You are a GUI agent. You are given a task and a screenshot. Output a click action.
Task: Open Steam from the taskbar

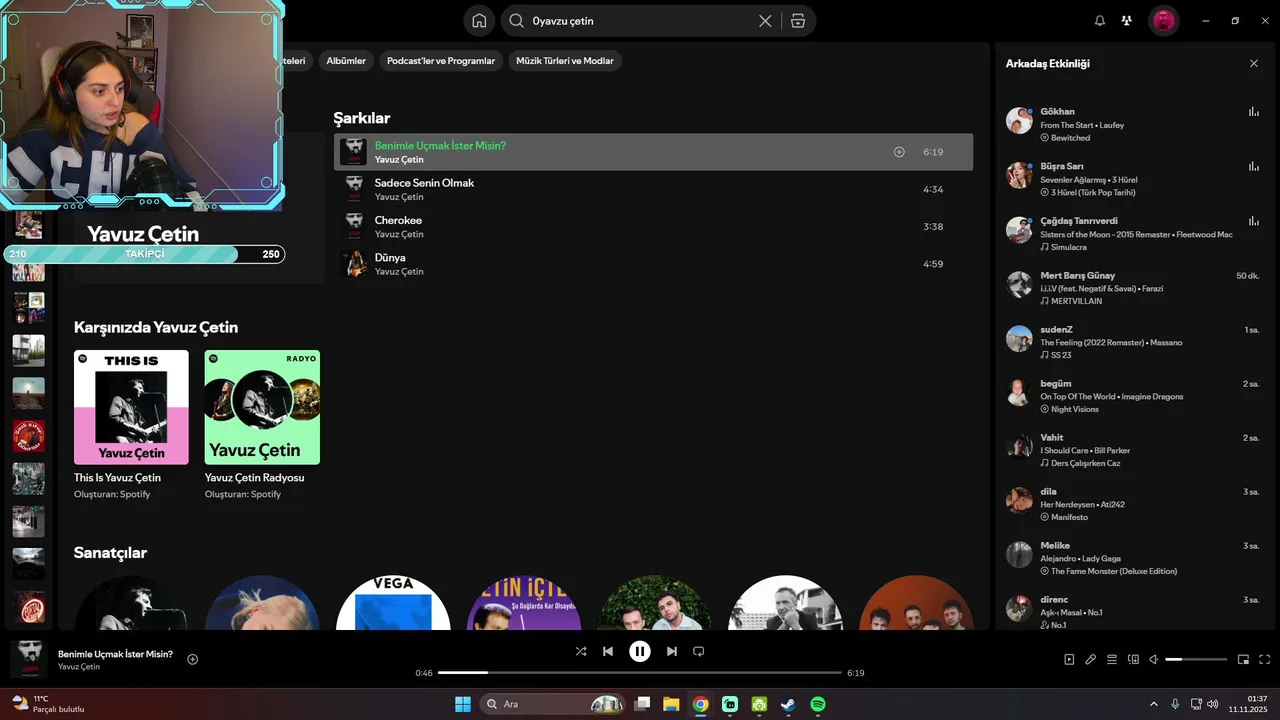[x=788, y=704]
